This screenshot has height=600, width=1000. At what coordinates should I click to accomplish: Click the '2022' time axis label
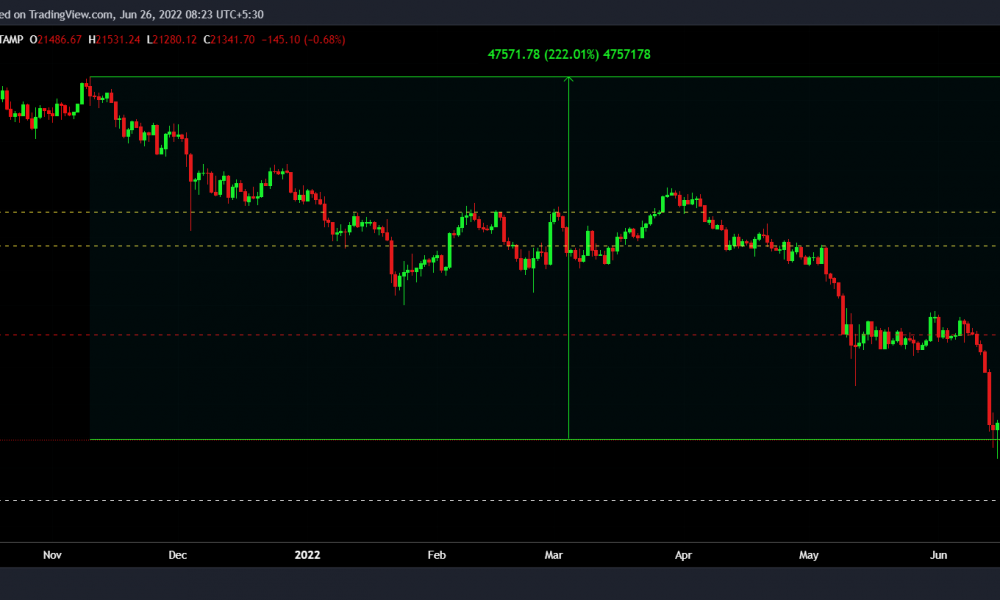click(x=307, y=555)
